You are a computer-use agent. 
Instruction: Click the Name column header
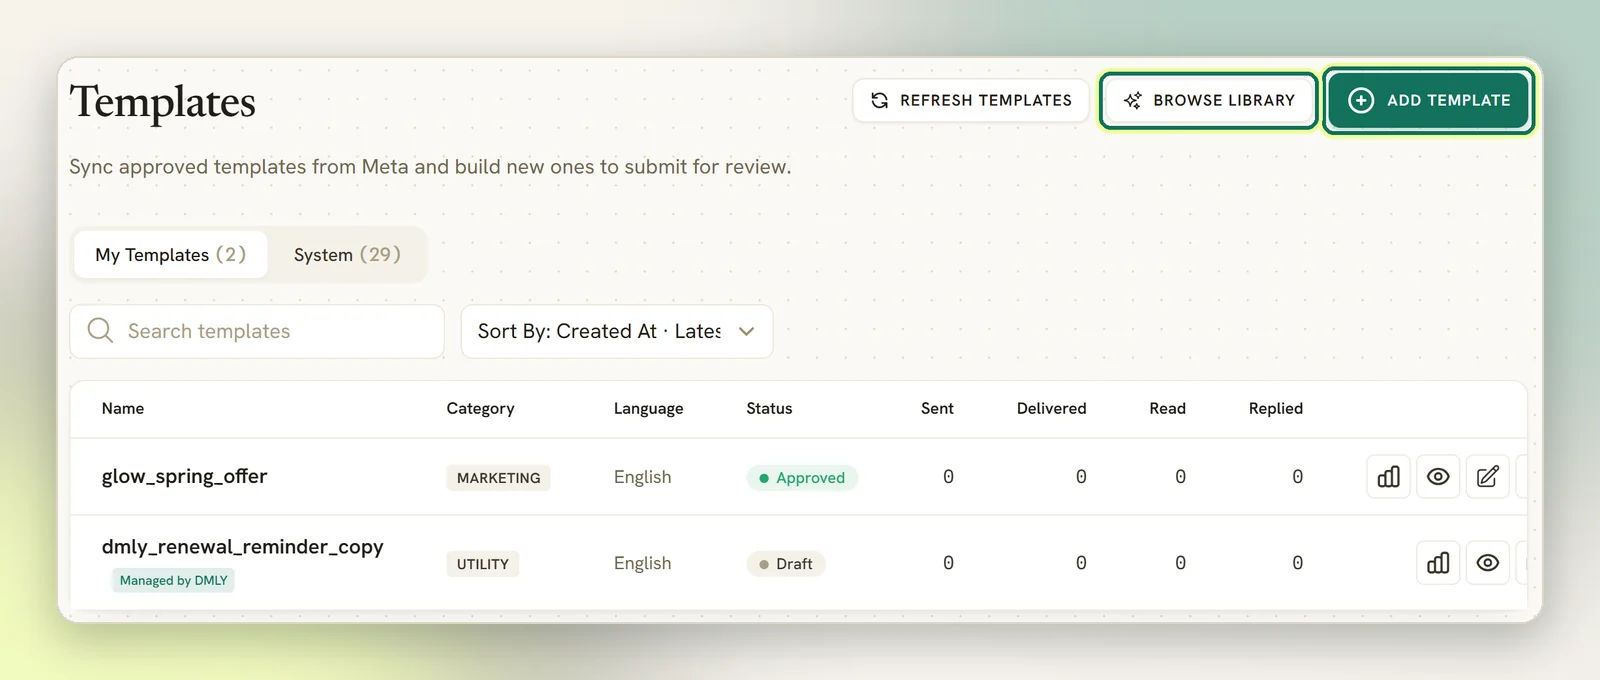tap(123, 408)
